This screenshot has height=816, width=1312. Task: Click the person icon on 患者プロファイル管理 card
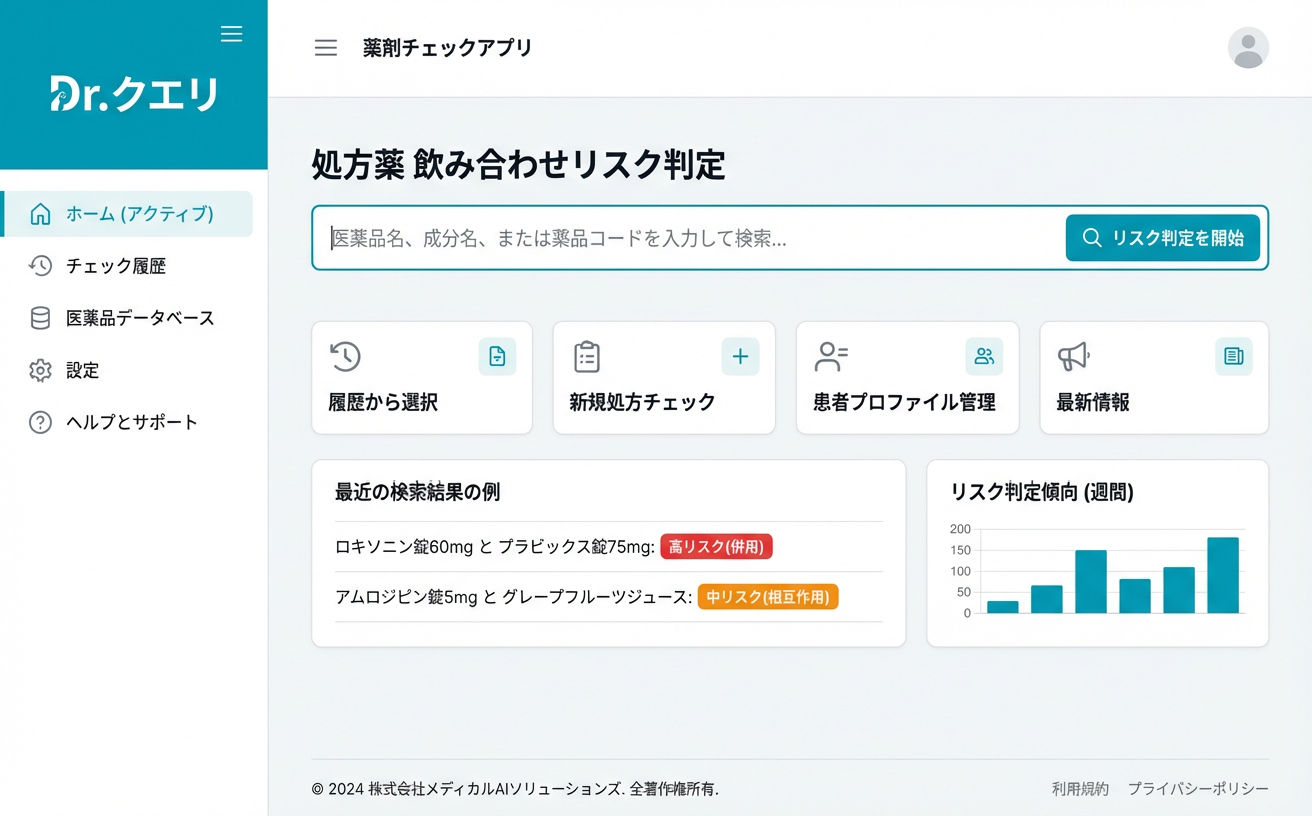click(831, 356)
